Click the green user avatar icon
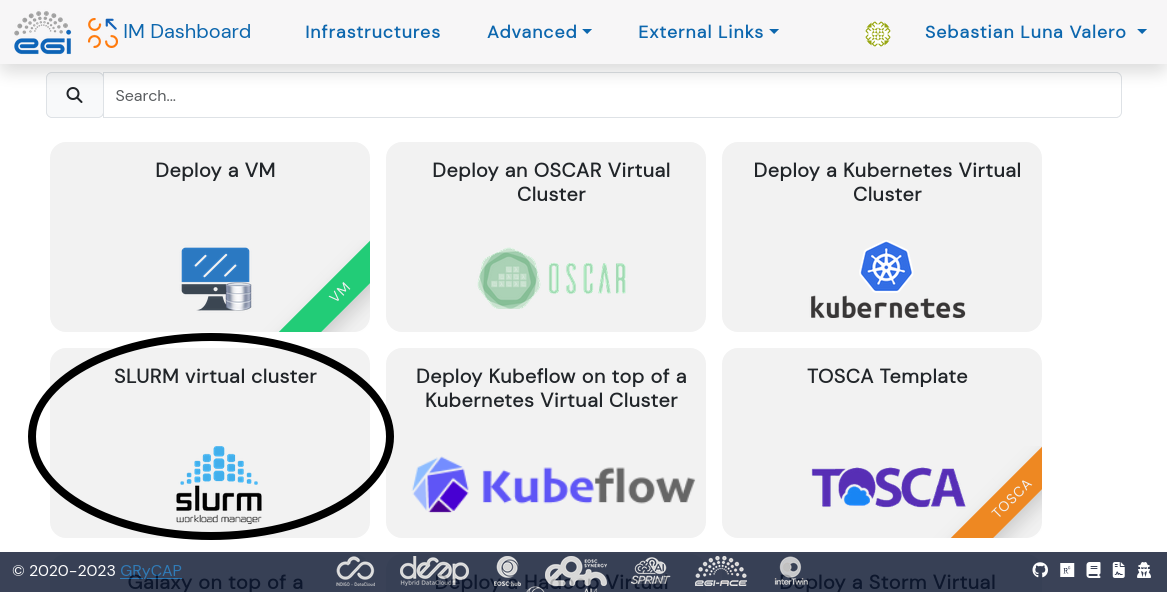 click(877, 34)
